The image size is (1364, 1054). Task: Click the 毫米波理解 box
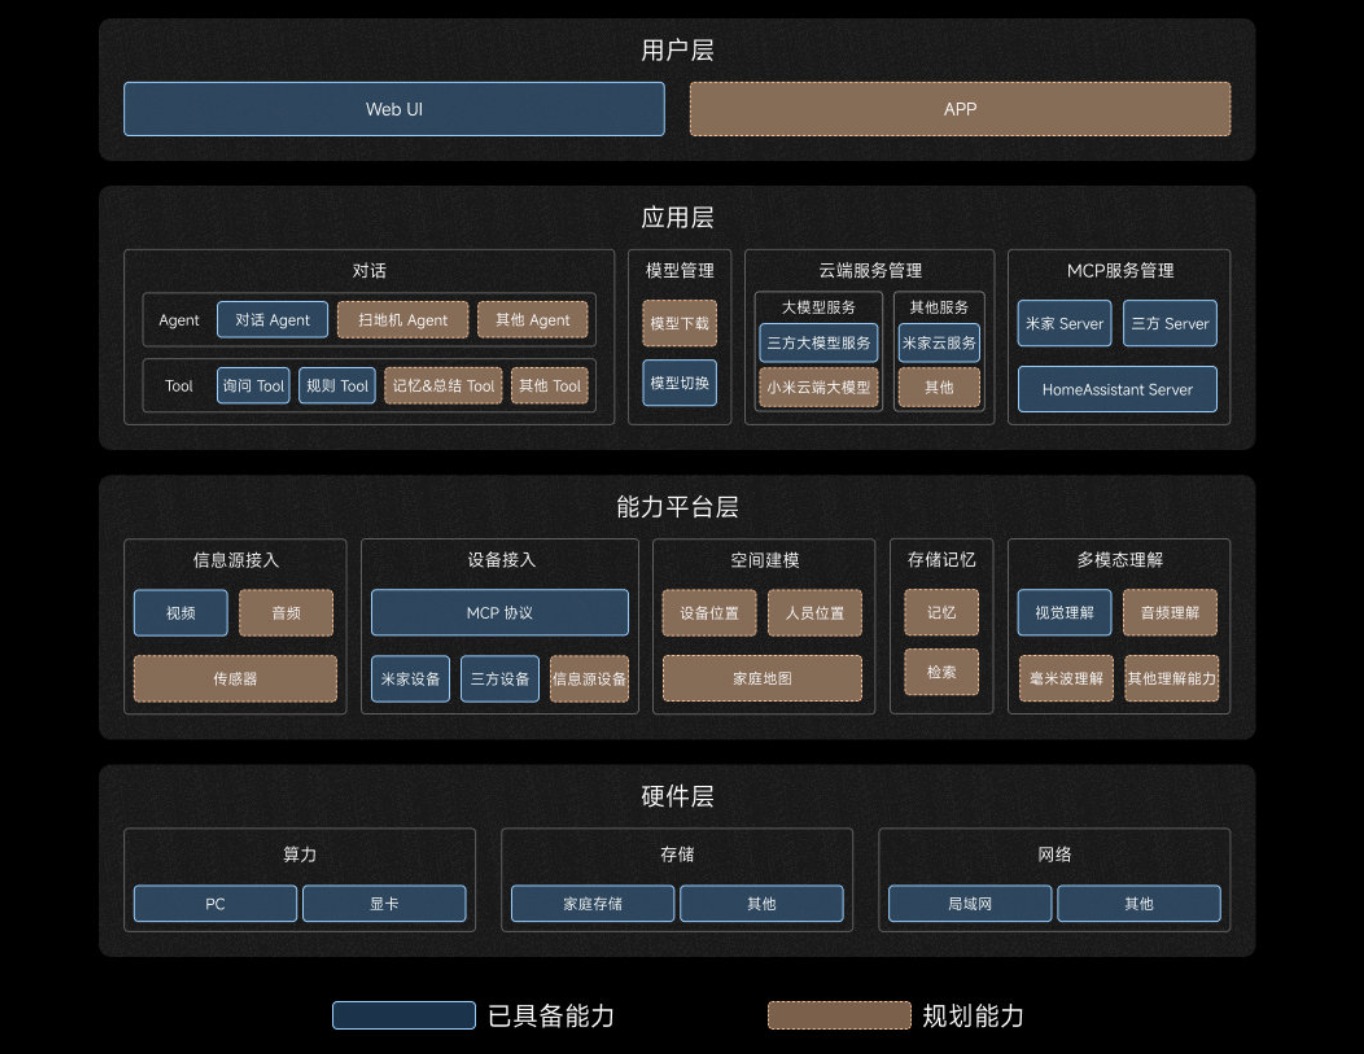point(1066,679)
